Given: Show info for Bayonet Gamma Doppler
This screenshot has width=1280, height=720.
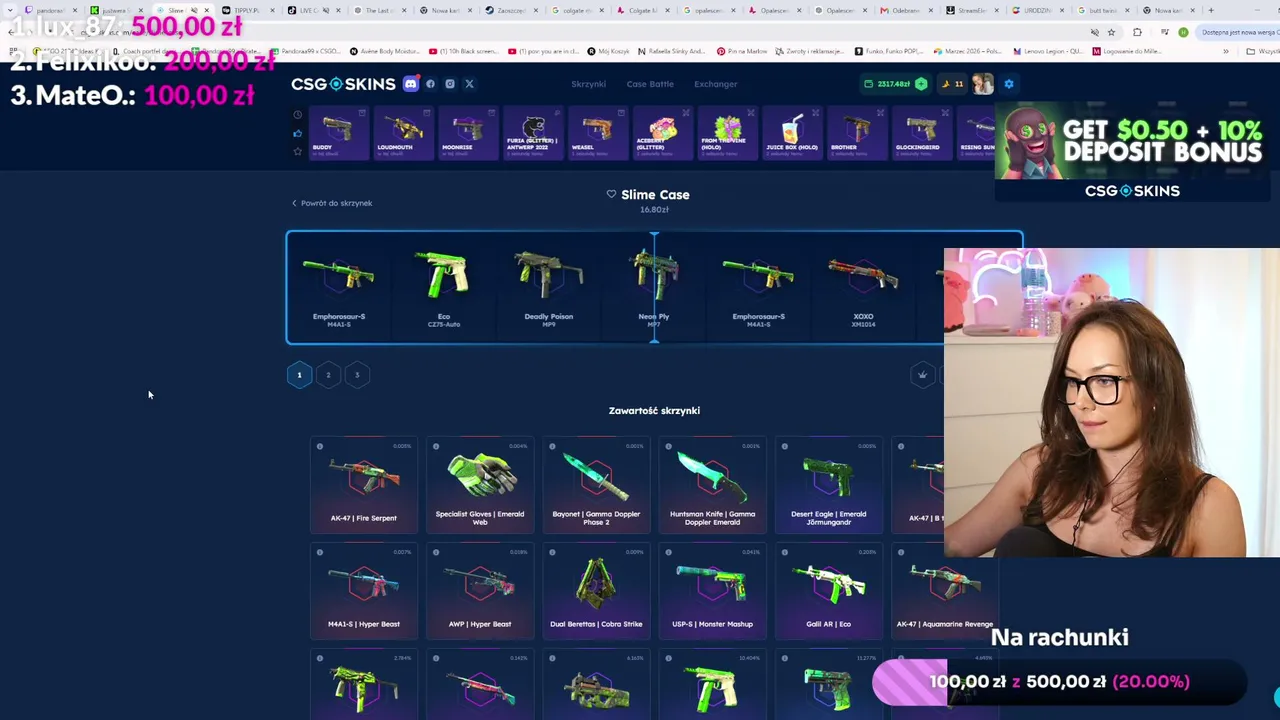Looking at the screenshot, I should pos(552,446).
